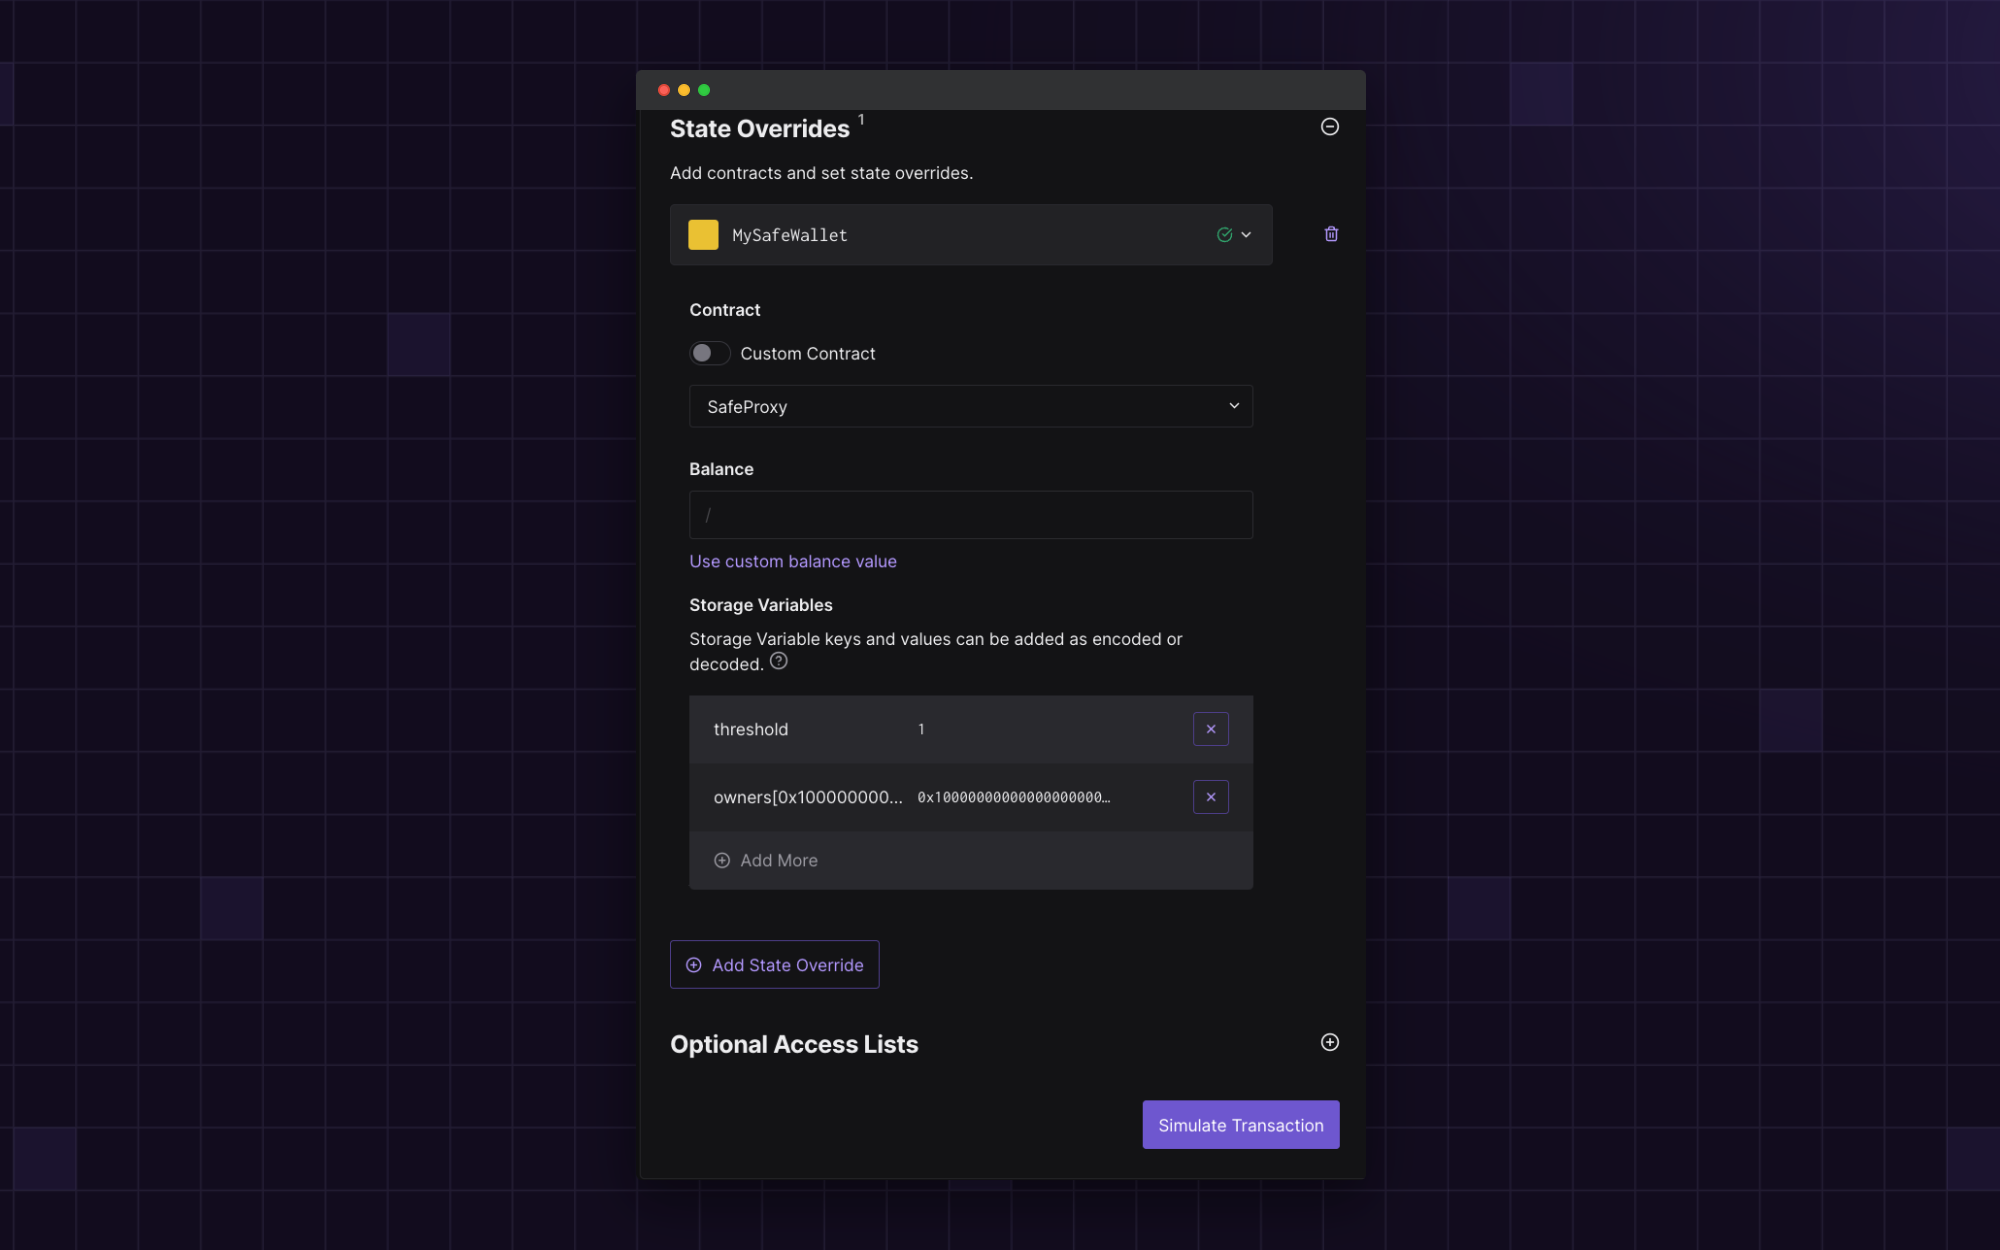Remove the threshold storage variable
Image resolution: width=2000 pixels, height=1250 pixels.
[x=1210, y=729]
